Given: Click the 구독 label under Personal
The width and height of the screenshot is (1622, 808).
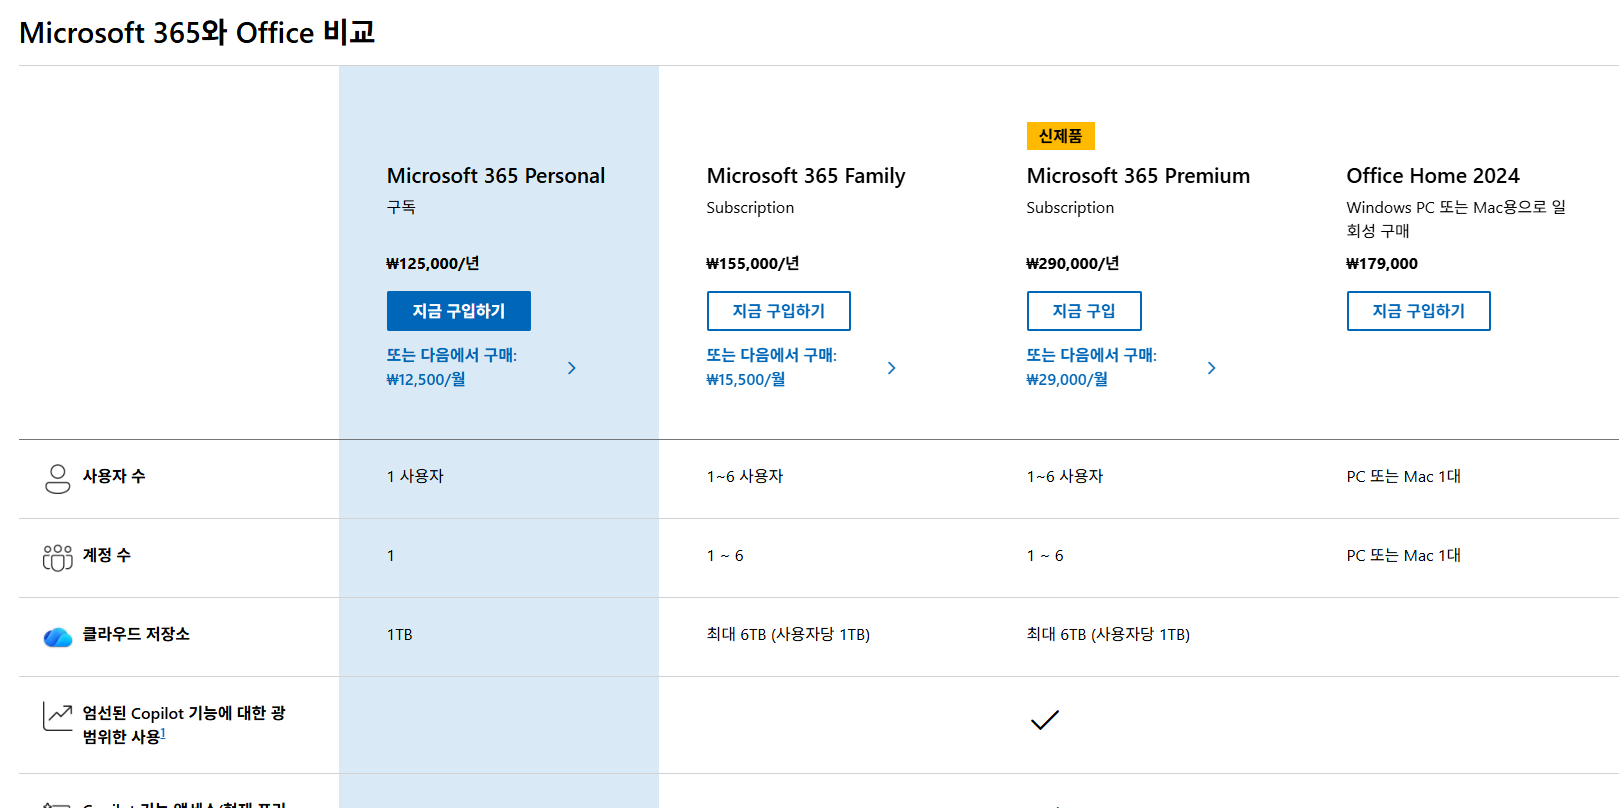Looking at the screenshot, I should click(x=401, y=207).
